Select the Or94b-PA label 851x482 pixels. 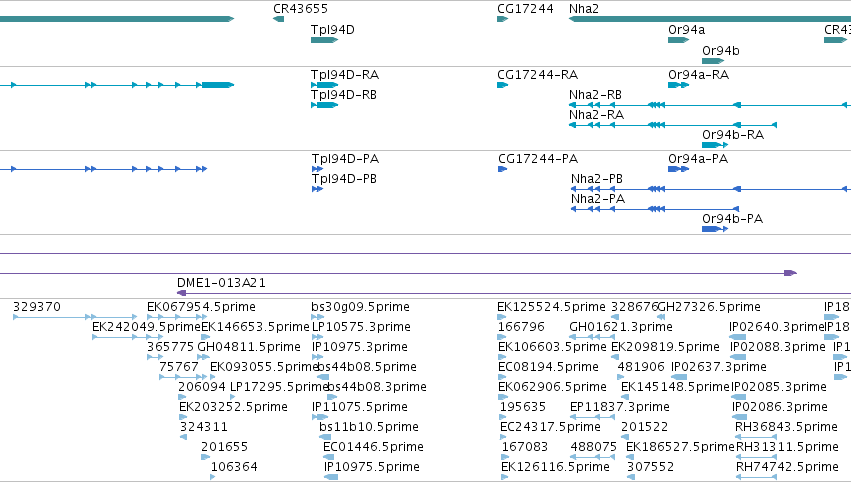click(x=733, y=219)
